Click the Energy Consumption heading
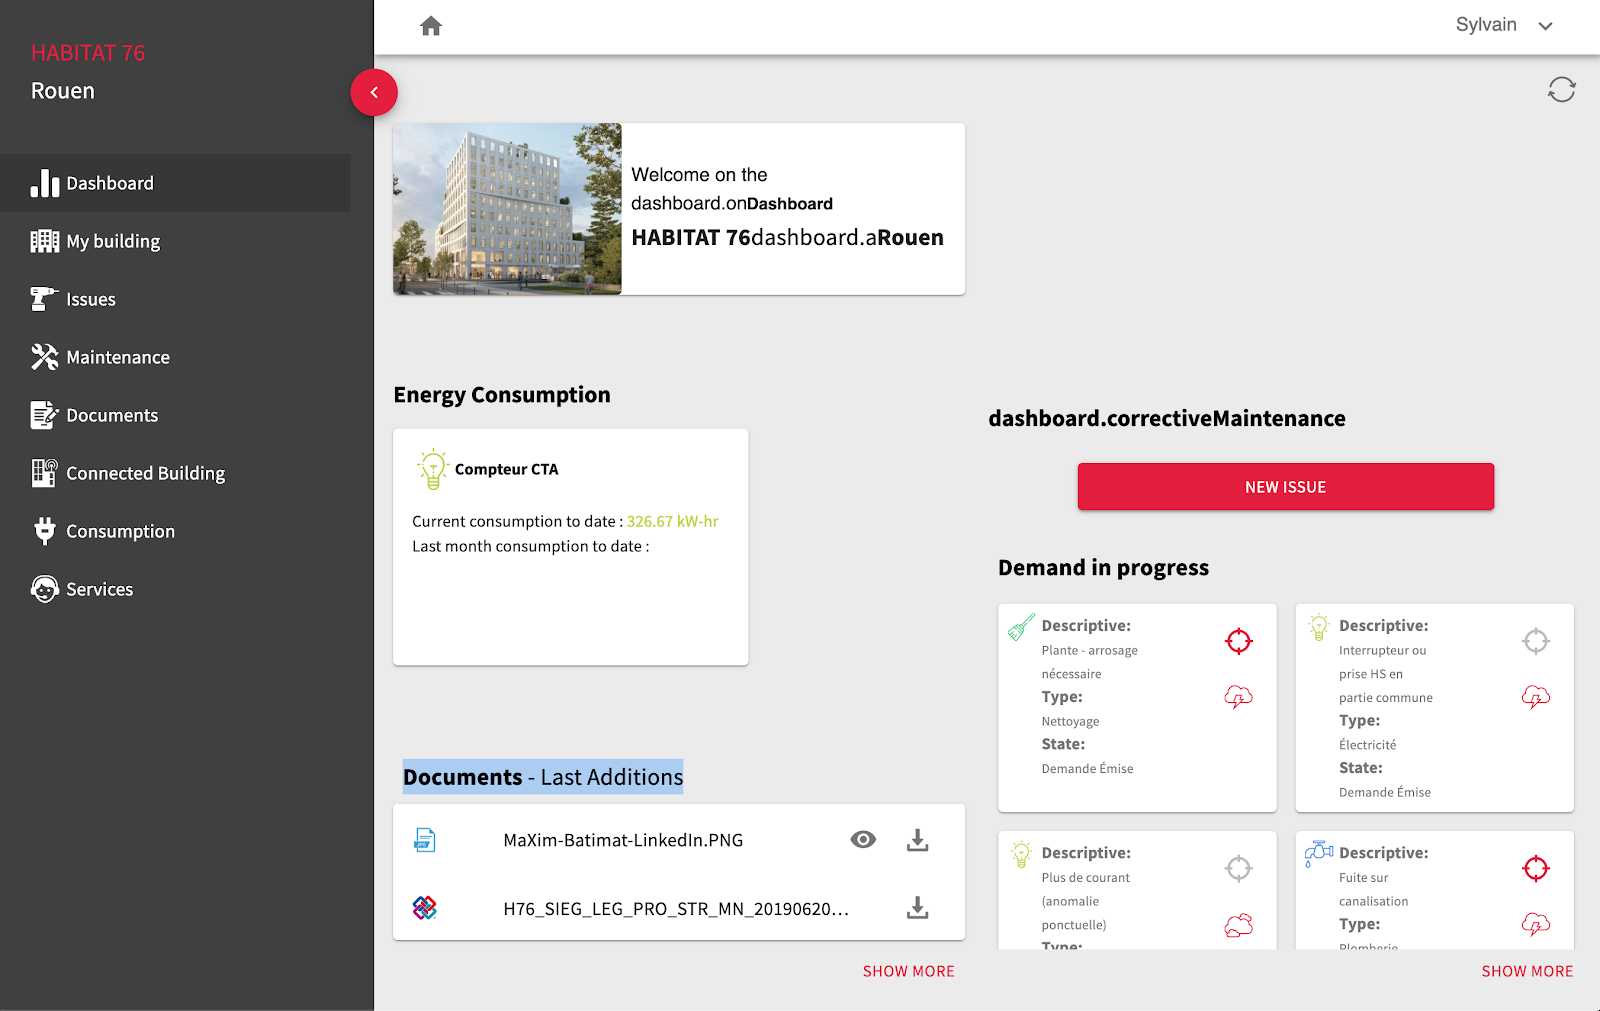 point(502,395)
